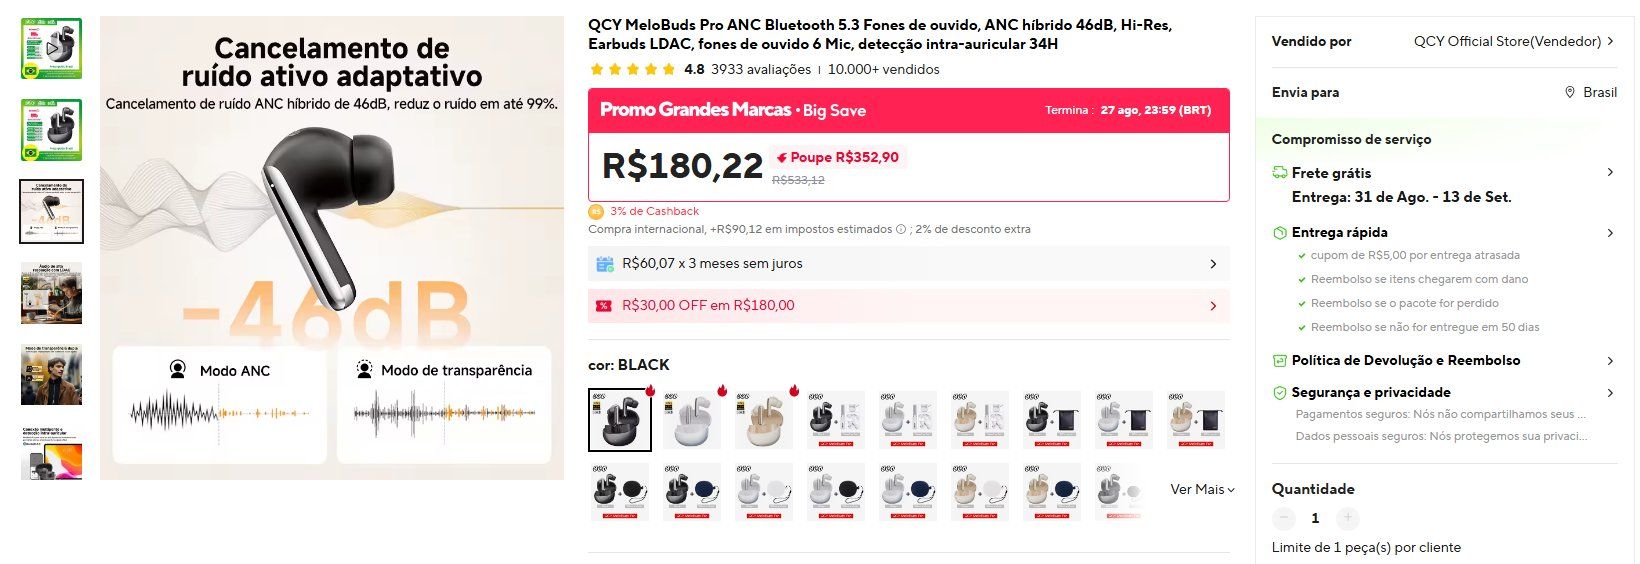Click the Política de Devolução icon
Image resolution: width=1640 pixels, height=564 pixels.
click(x=1279, y=361)
